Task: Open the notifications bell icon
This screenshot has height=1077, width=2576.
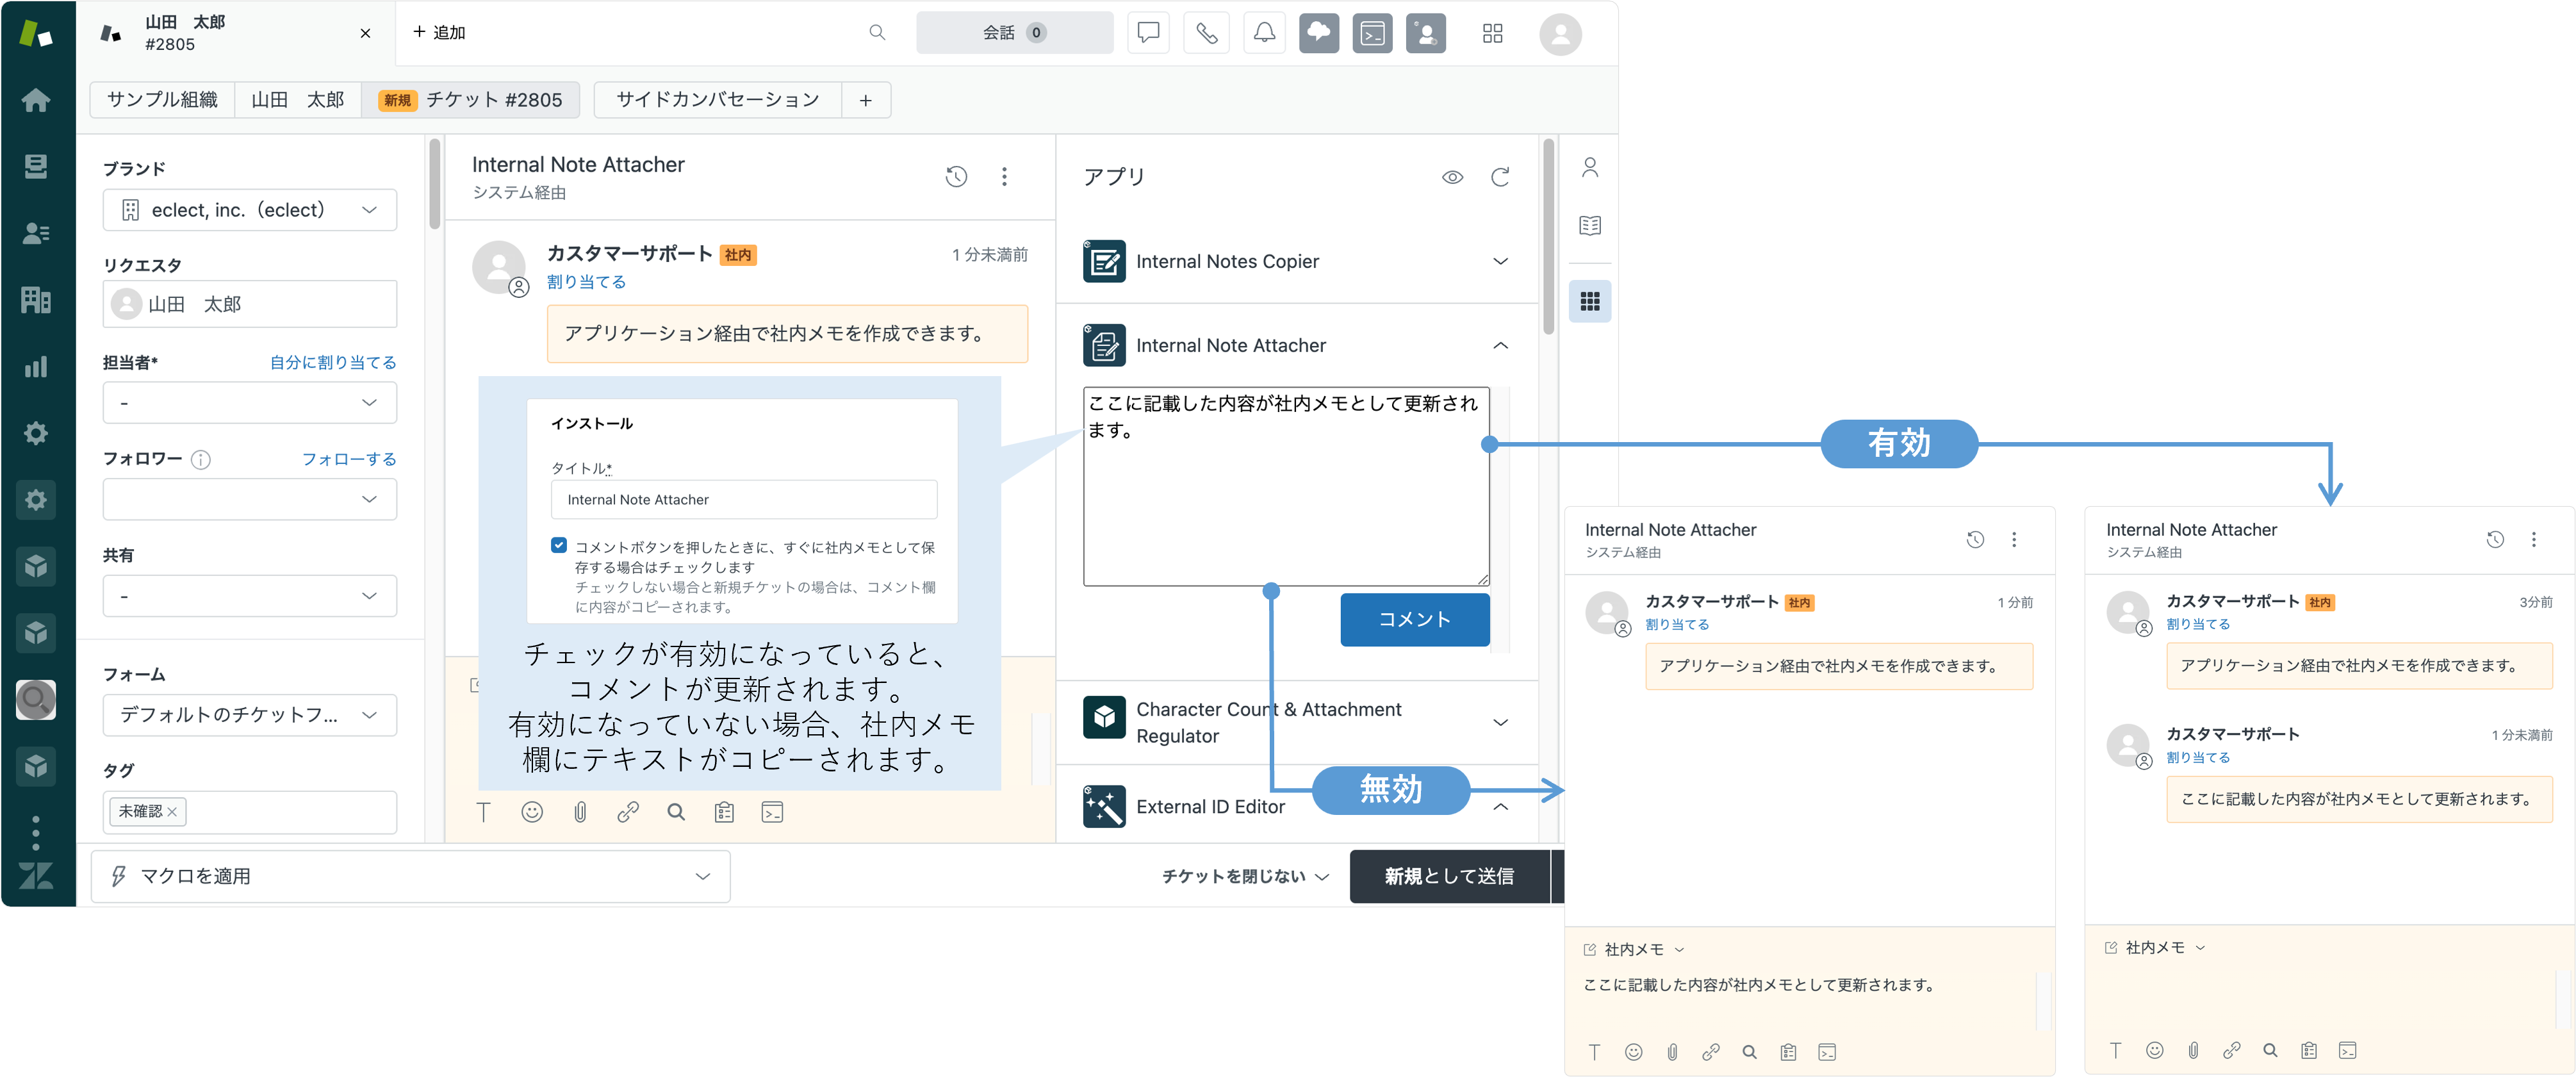Action: pyautogui.click(x=1265, y=33)
